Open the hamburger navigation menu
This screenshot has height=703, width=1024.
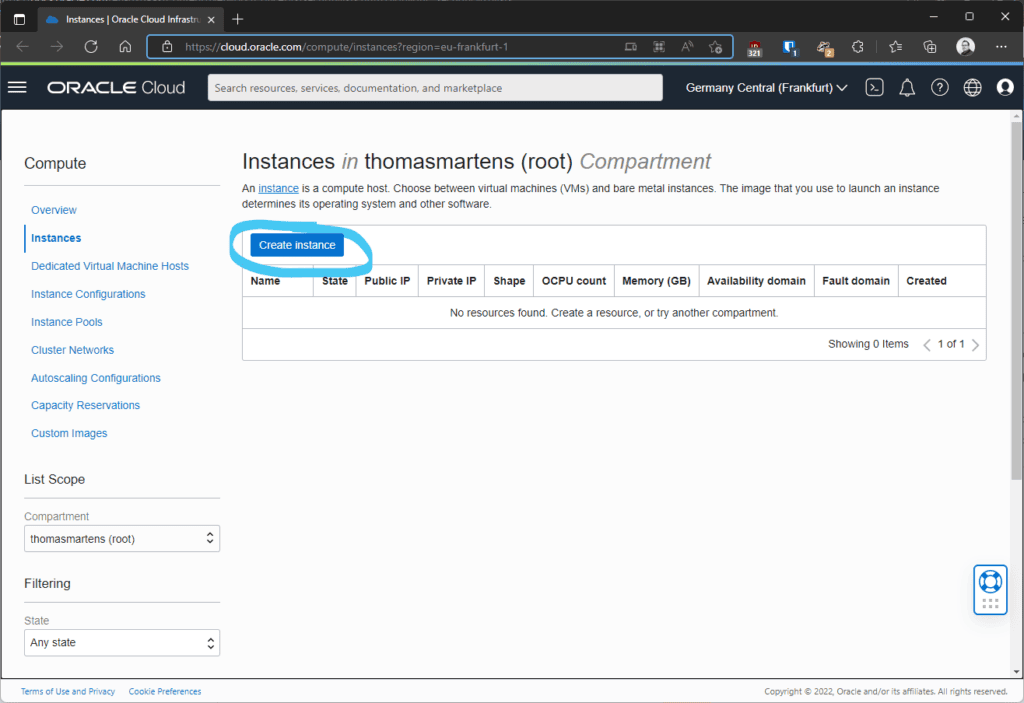point(17,87)
